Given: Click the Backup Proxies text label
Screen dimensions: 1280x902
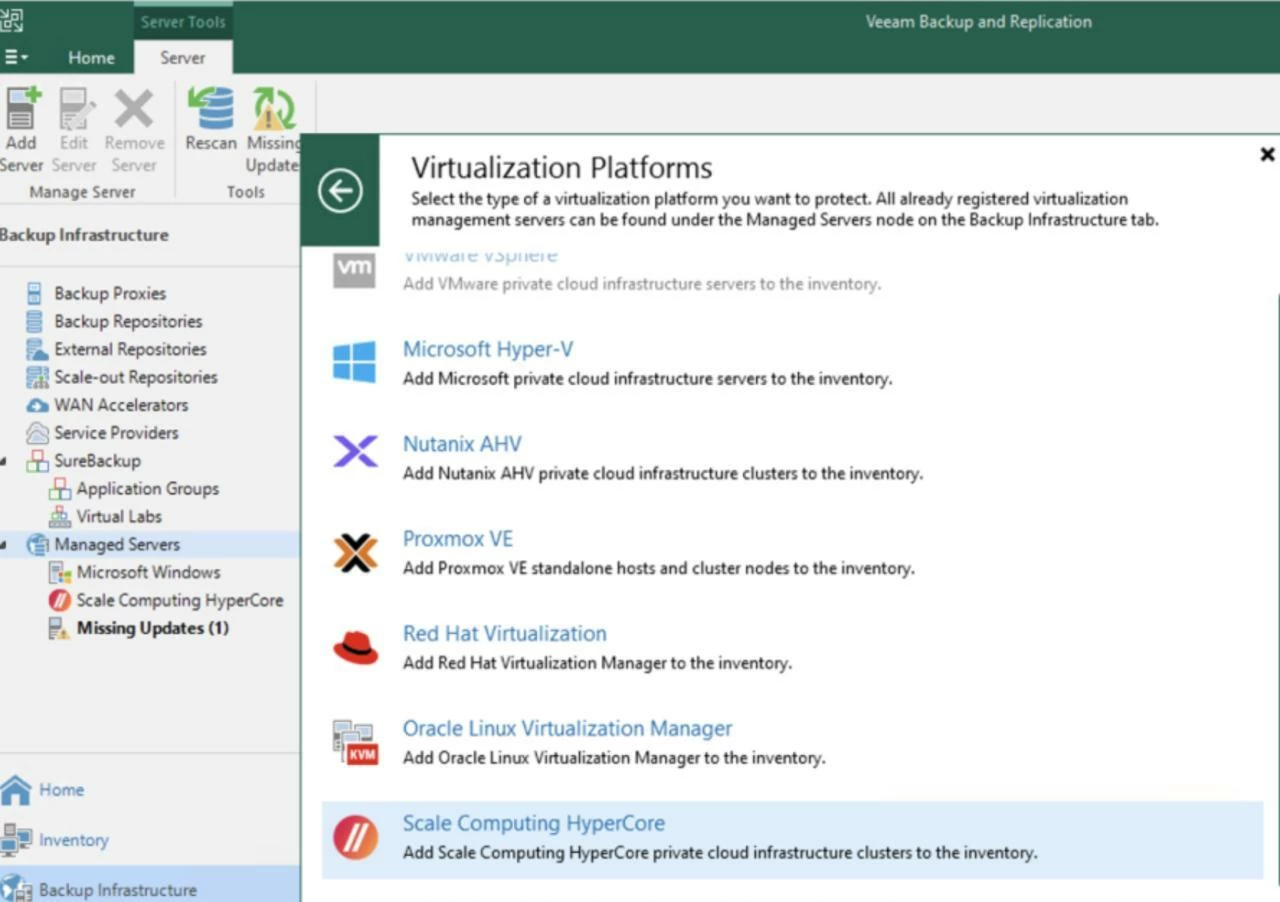Looking at the screenshot, I should (110, 294).
